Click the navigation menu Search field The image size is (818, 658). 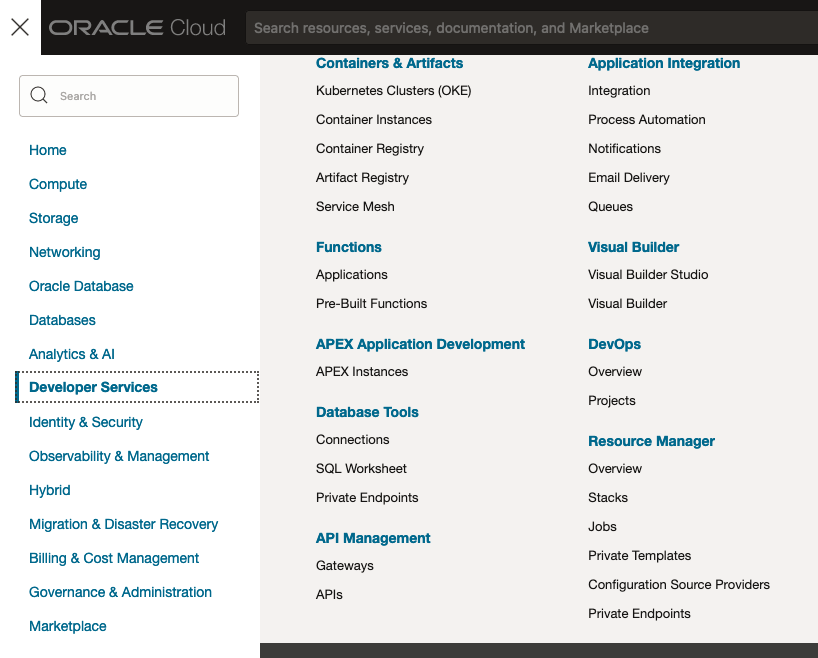[x=140, y=96]
